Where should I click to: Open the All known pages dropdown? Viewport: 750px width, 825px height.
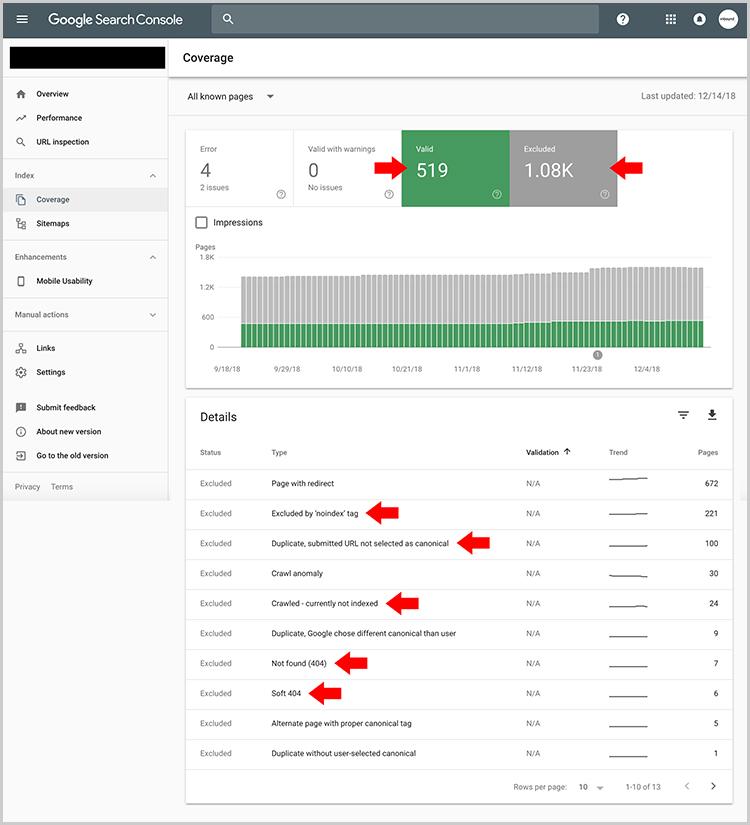click(x=231, y=97)
